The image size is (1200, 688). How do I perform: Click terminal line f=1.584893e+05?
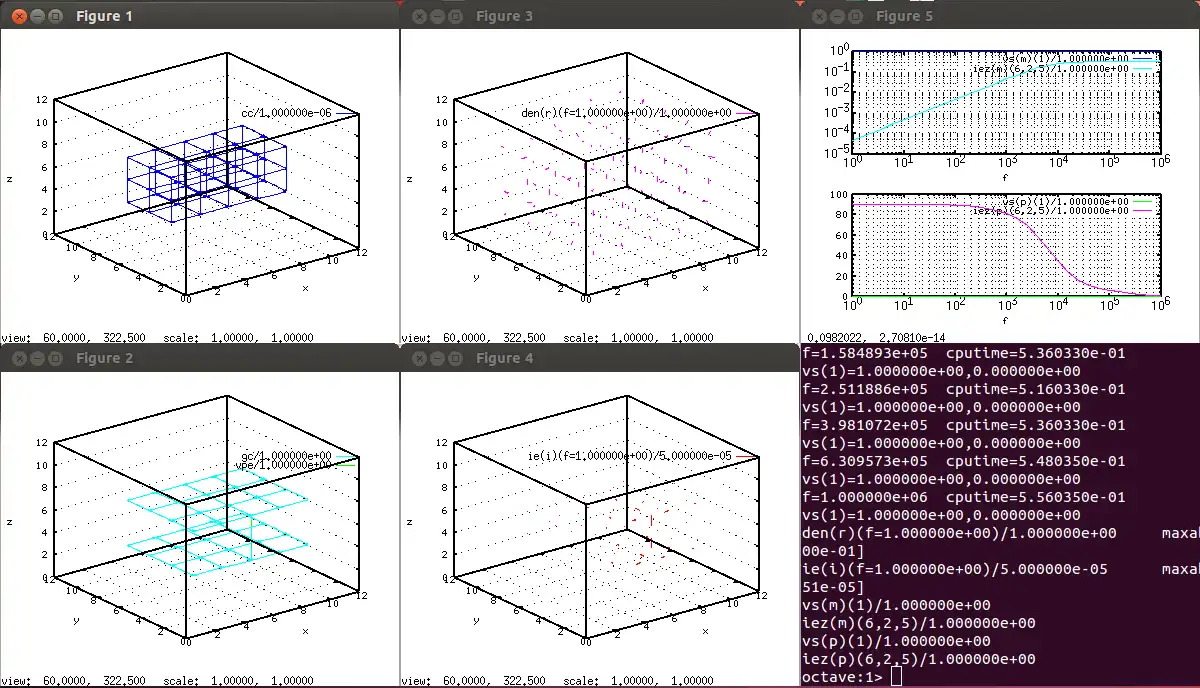964,353
